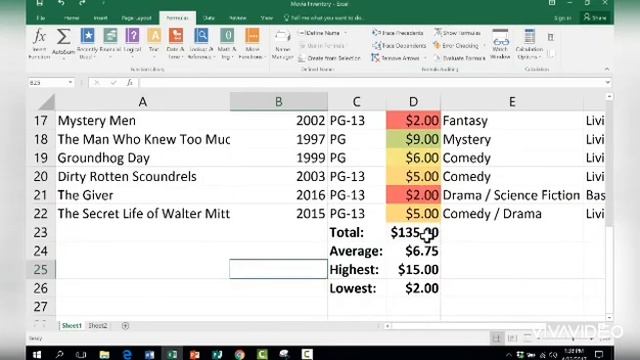Select column D header
640x360 pixels.
click(x=413, y=102)
